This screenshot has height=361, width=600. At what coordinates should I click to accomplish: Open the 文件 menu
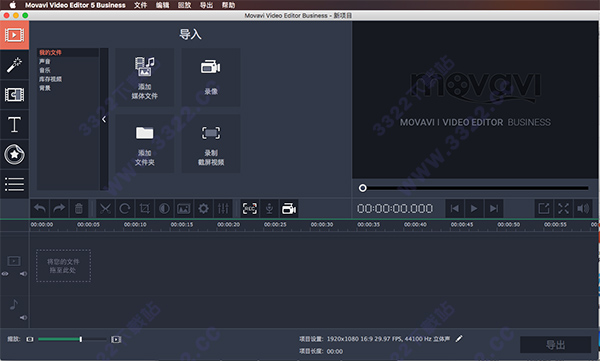(140, 5)
